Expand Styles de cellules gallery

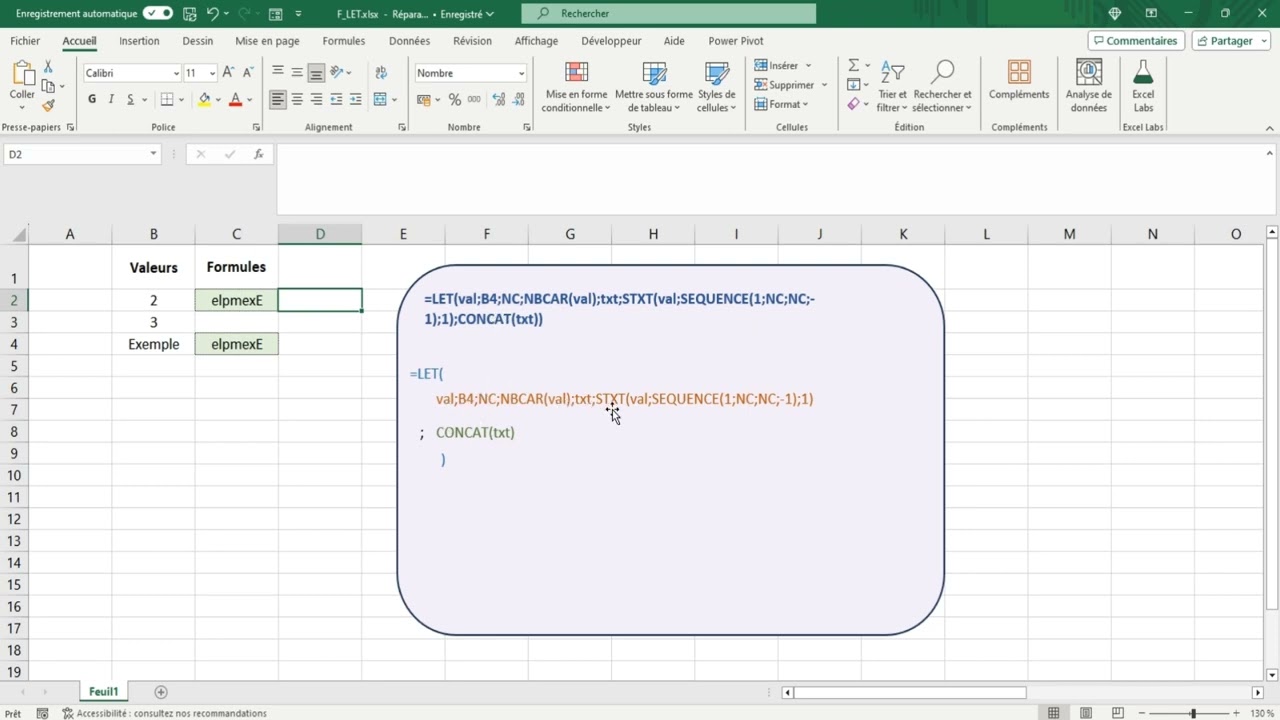[717, 87]
